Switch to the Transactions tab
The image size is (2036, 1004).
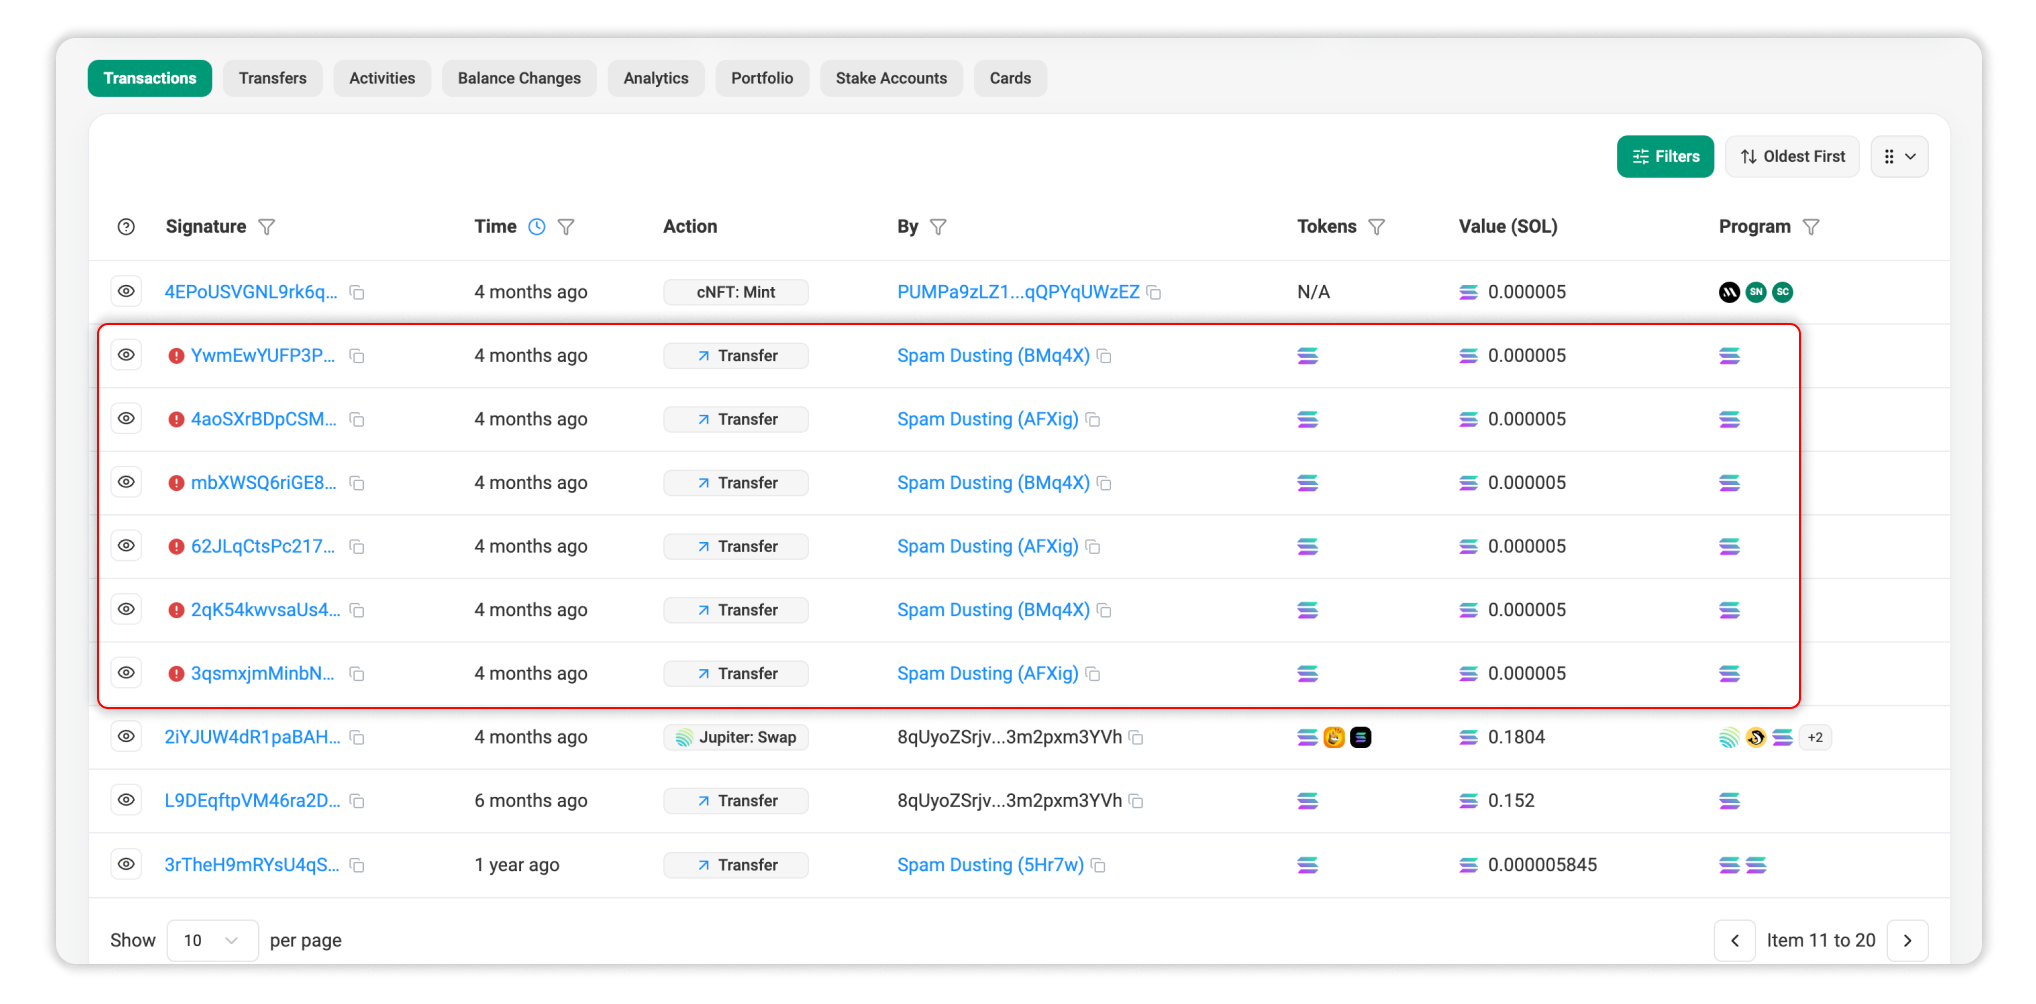pyautogui.click(x=150, y=78)
